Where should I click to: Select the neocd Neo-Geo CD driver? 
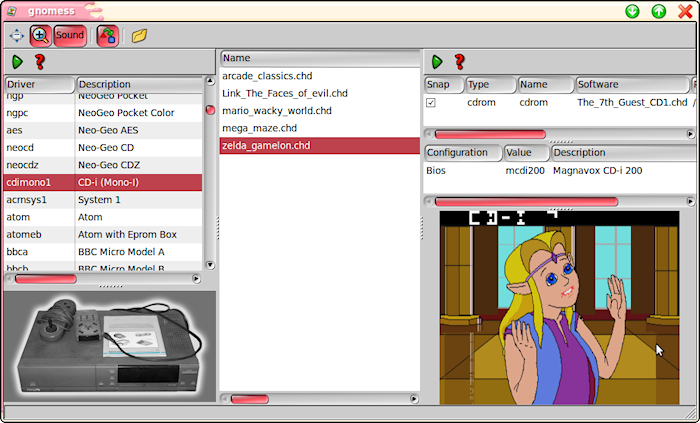point(103,148)
